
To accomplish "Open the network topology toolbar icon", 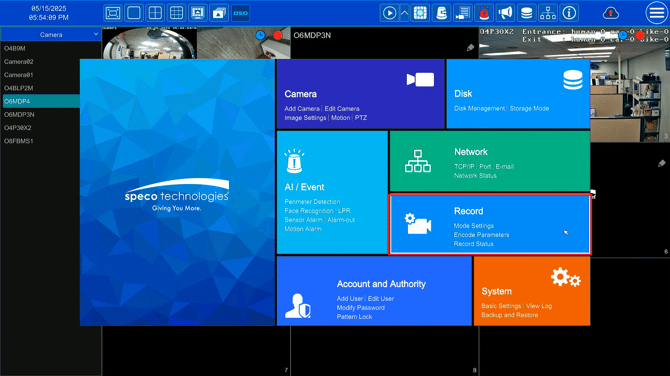I will pyautogui.click(x=548, y=13).
